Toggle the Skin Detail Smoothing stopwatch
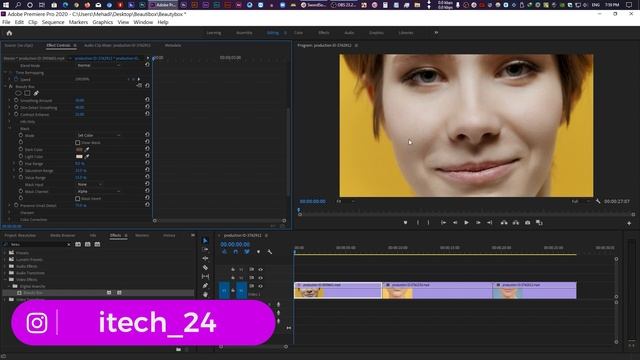Viewport: 640px width, 360px height. coord(16,107)
